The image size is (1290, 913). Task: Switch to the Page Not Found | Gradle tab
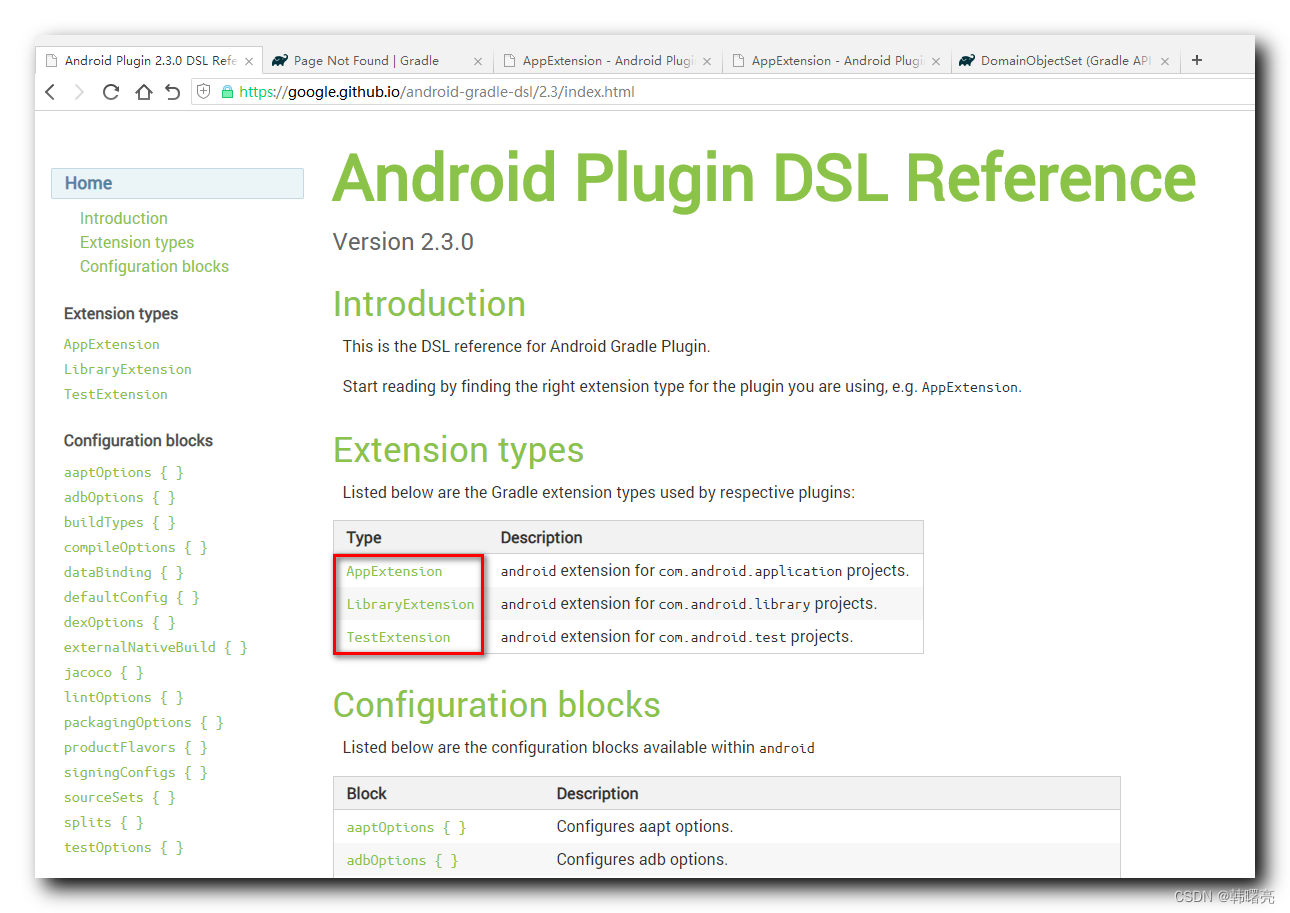click(377, 61)
